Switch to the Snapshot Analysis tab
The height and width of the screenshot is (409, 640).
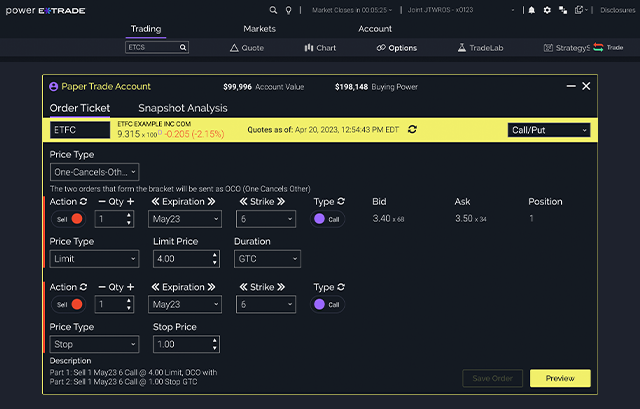click(182, 108)
